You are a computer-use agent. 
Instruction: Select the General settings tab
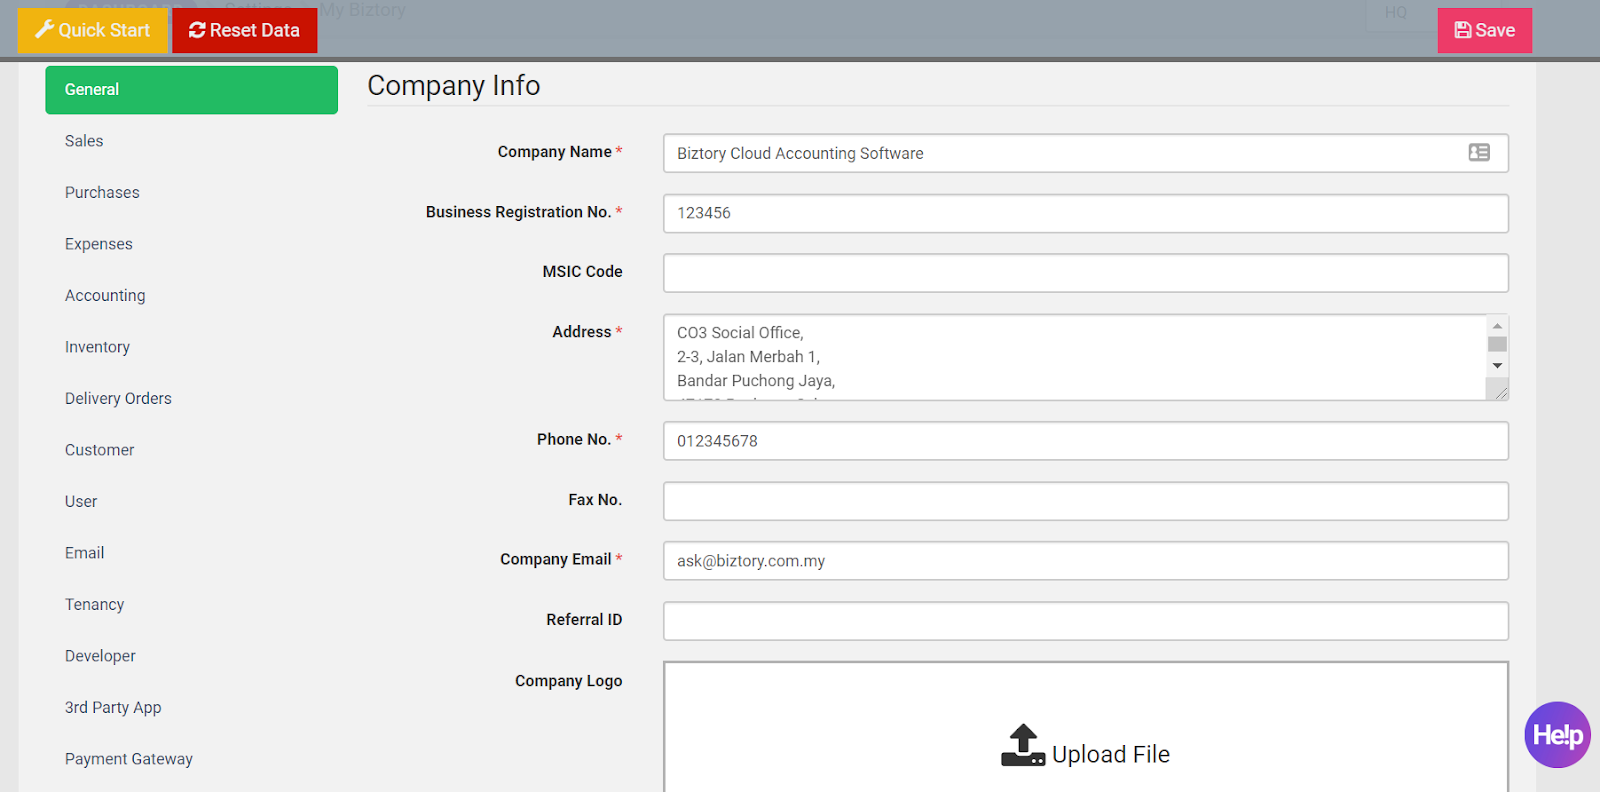click(191, 90)
